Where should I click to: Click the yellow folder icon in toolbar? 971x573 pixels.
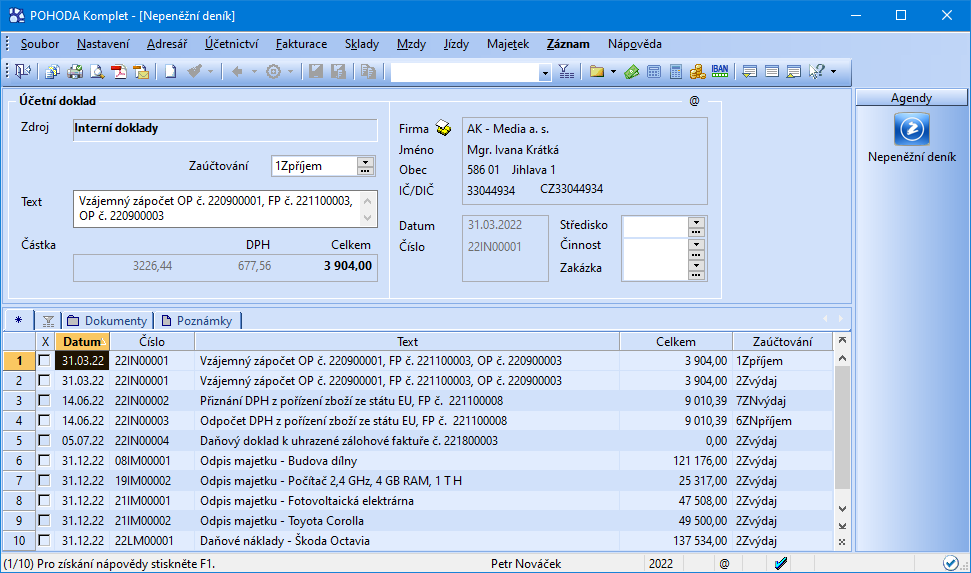click(597, 72)
